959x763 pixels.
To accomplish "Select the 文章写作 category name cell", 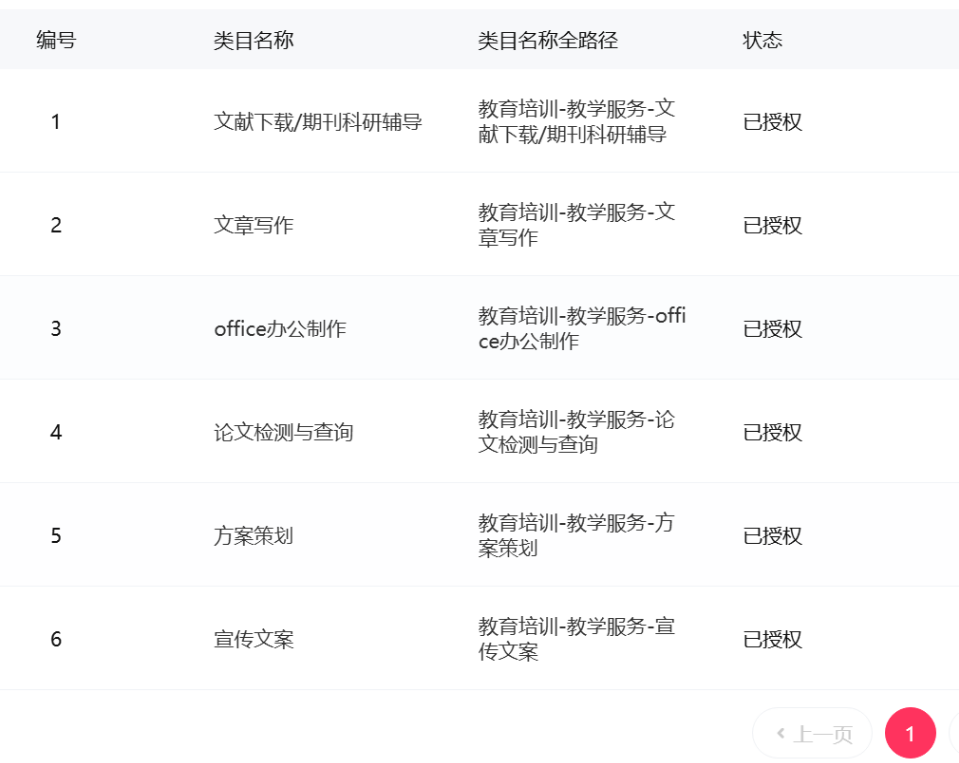I will coord(253,225).
